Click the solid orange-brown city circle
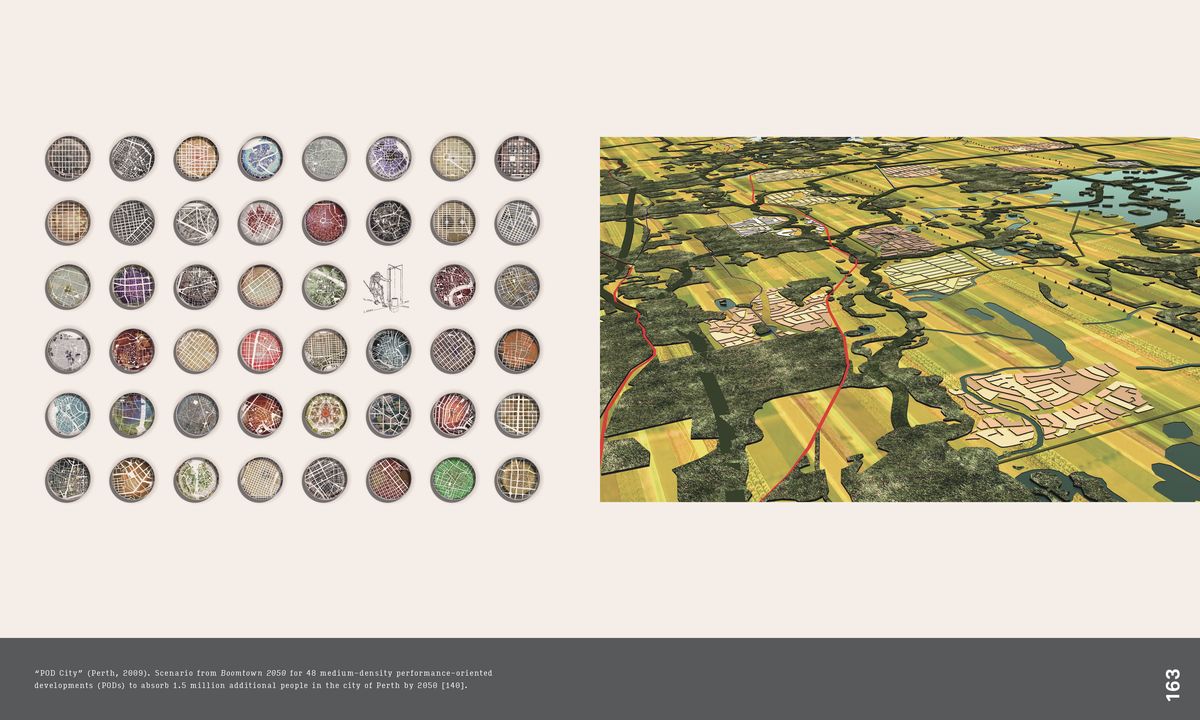The height and width of the screenshot is (720, 1200). point(517,351)
